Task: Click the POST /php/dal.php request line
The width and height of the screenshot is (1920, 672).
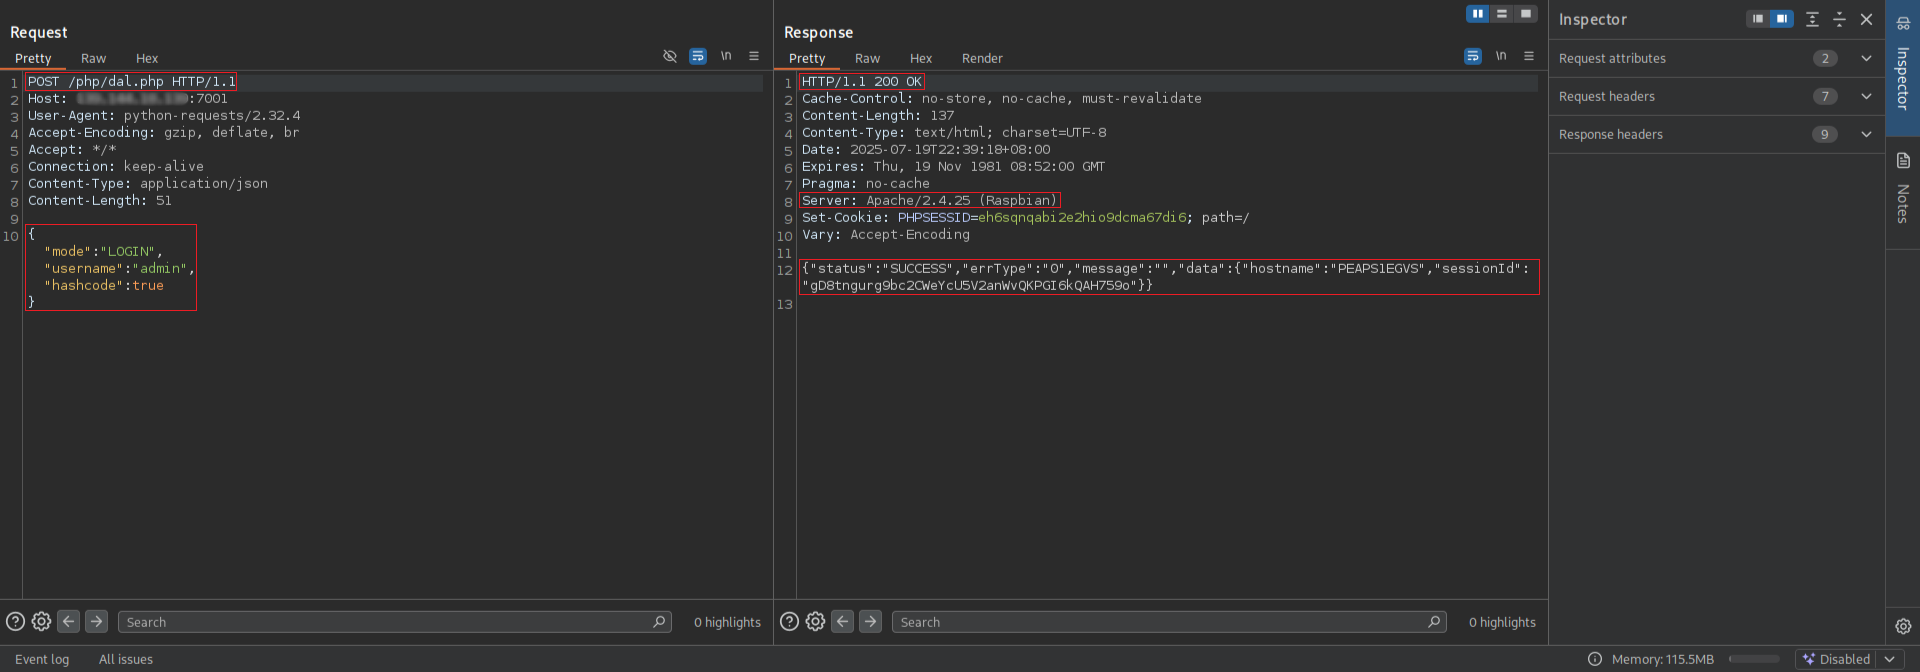Action: coord(132,81)
